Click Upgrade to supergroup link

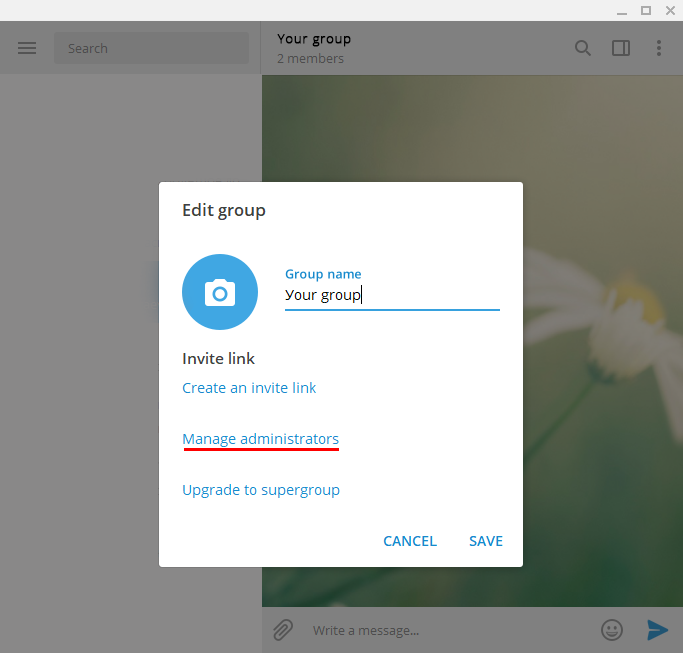261,490
